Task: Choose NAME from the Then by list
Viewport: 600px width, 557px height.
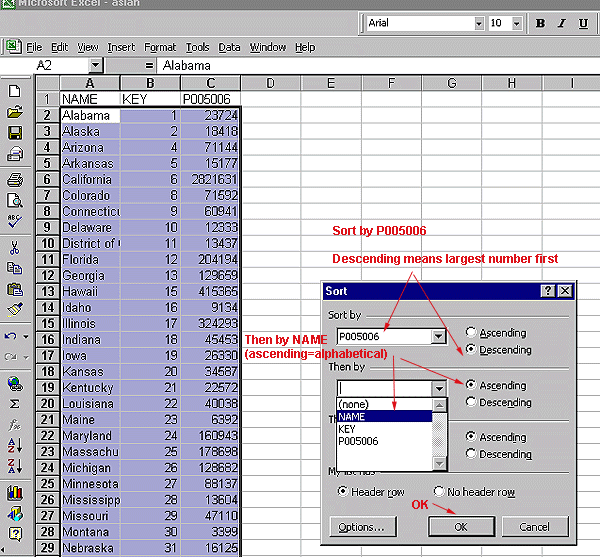Action: pos(384,417)
